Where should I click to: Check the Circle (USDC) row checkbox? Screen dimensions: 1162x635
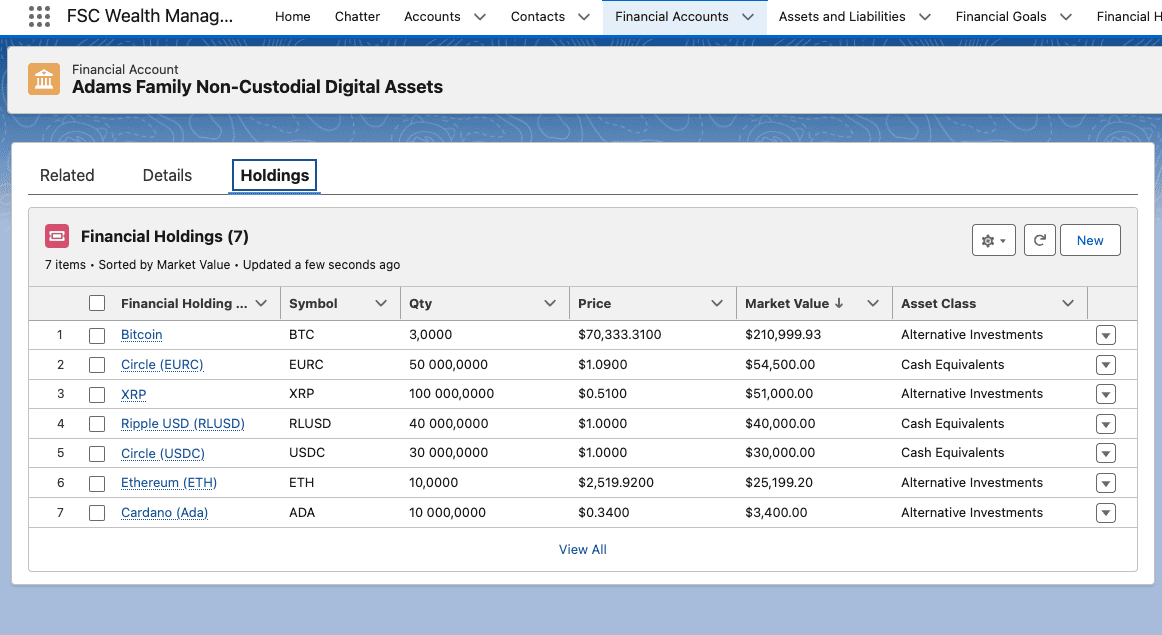click(97, 454)
